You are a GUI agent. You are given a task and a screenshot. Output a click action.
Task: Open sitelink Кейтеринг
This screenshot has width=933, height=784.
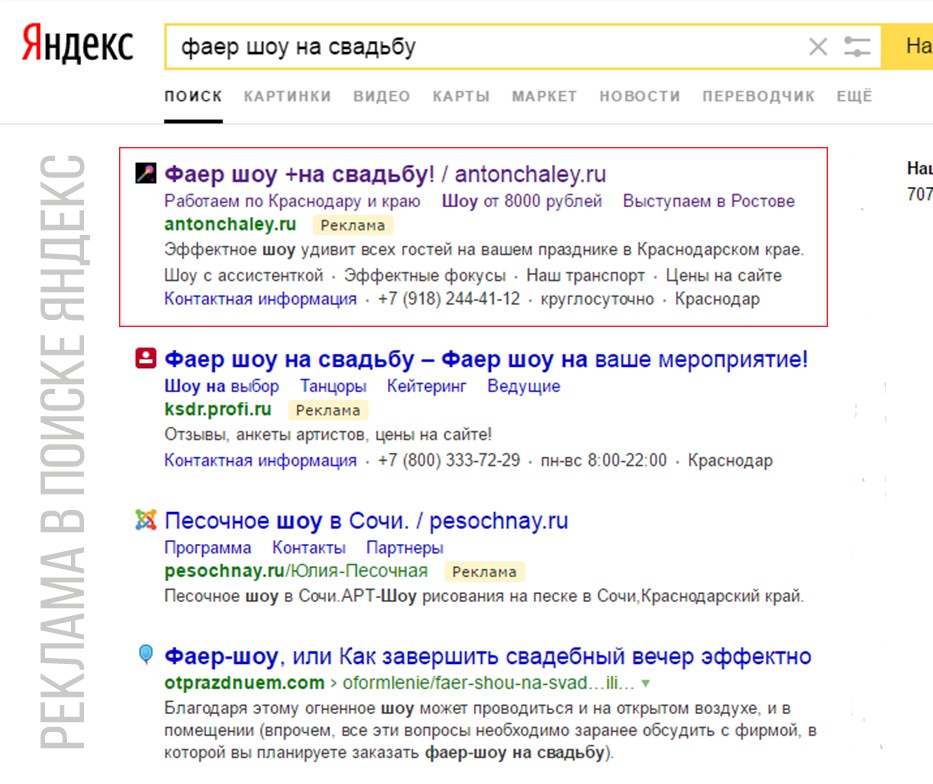point(427,386)
